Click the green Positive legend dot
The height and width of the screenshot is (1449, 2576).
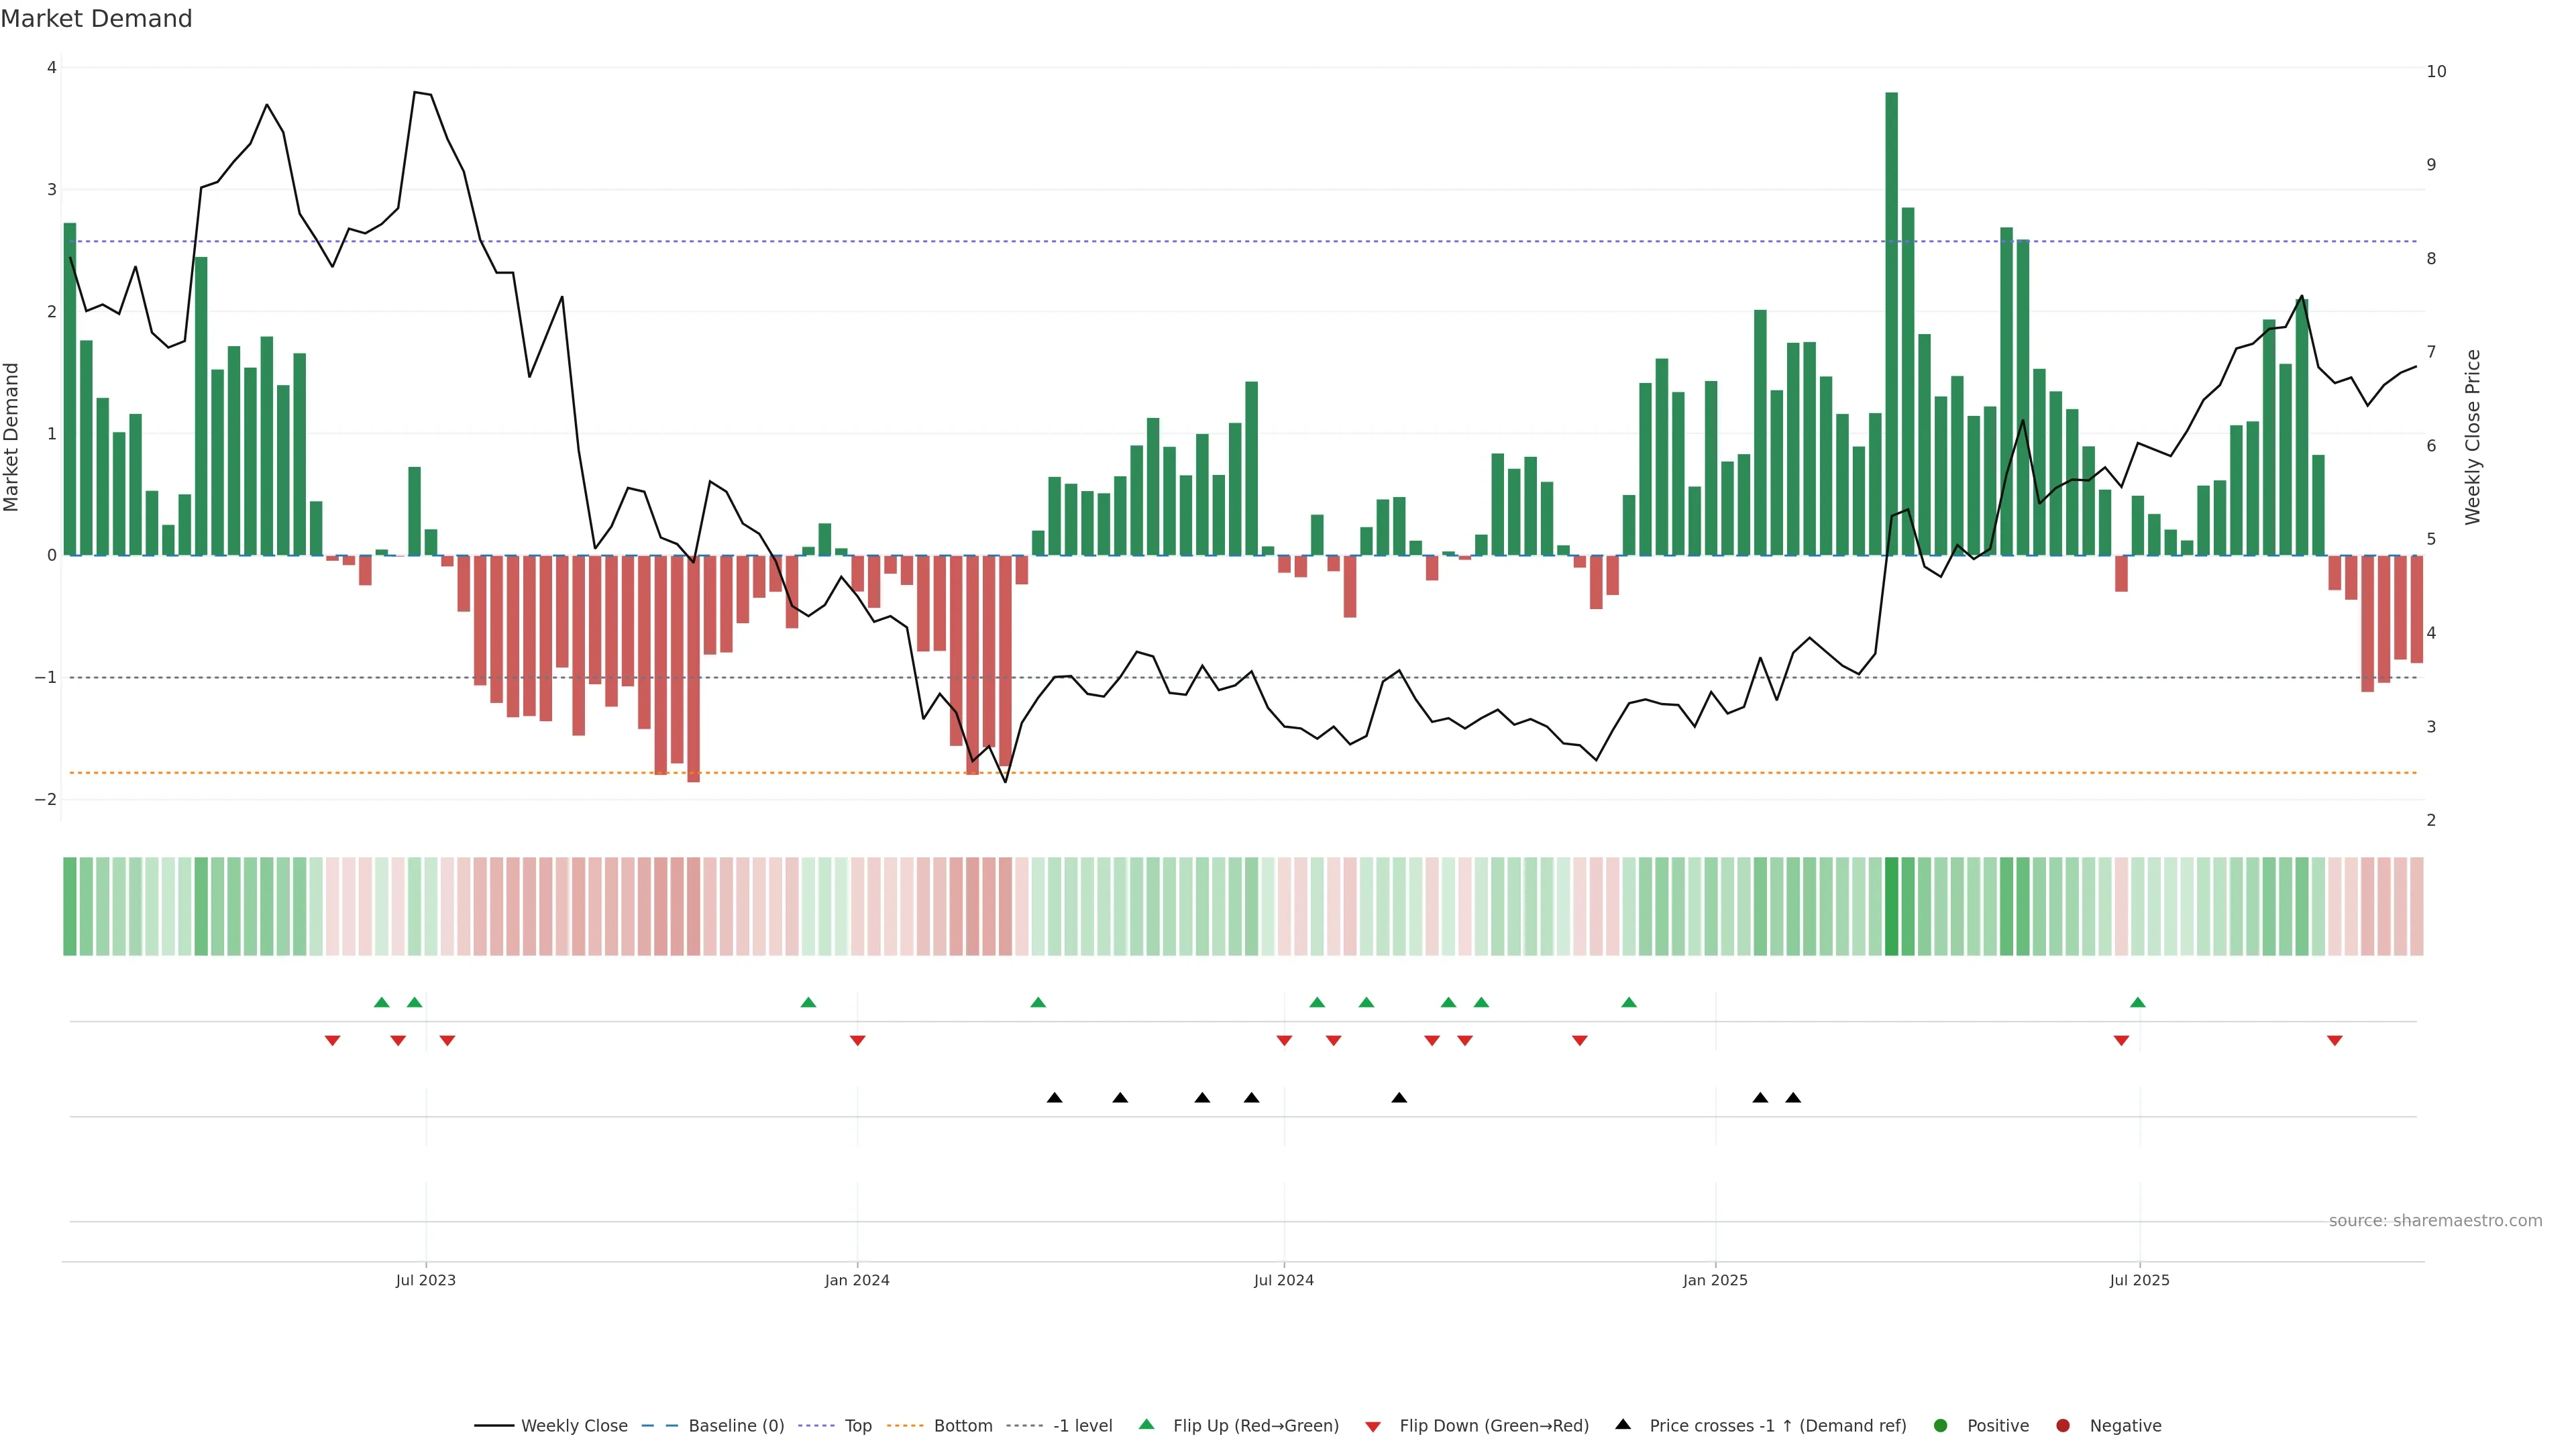point(1941,1425)
